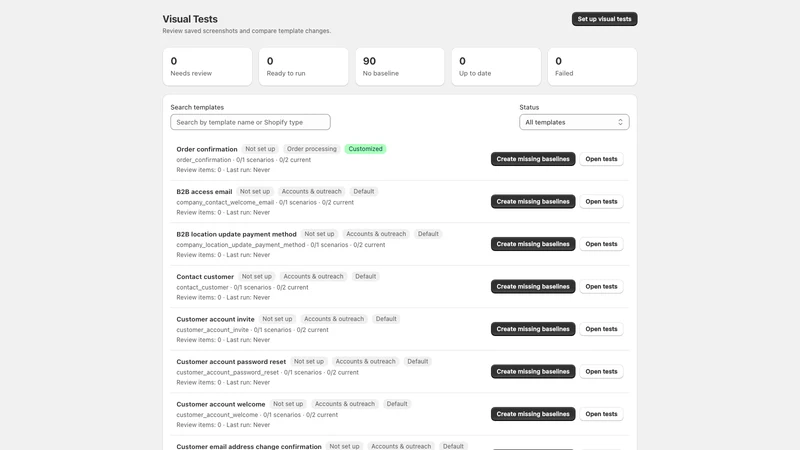Open the Ready to run stat card

[x=304, y=66]
